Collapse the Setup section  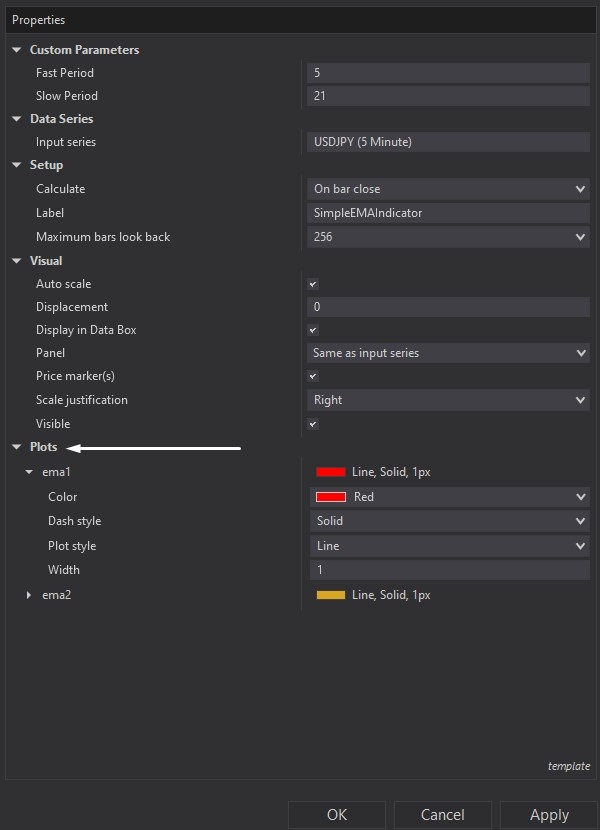click(x=16, y=165)
